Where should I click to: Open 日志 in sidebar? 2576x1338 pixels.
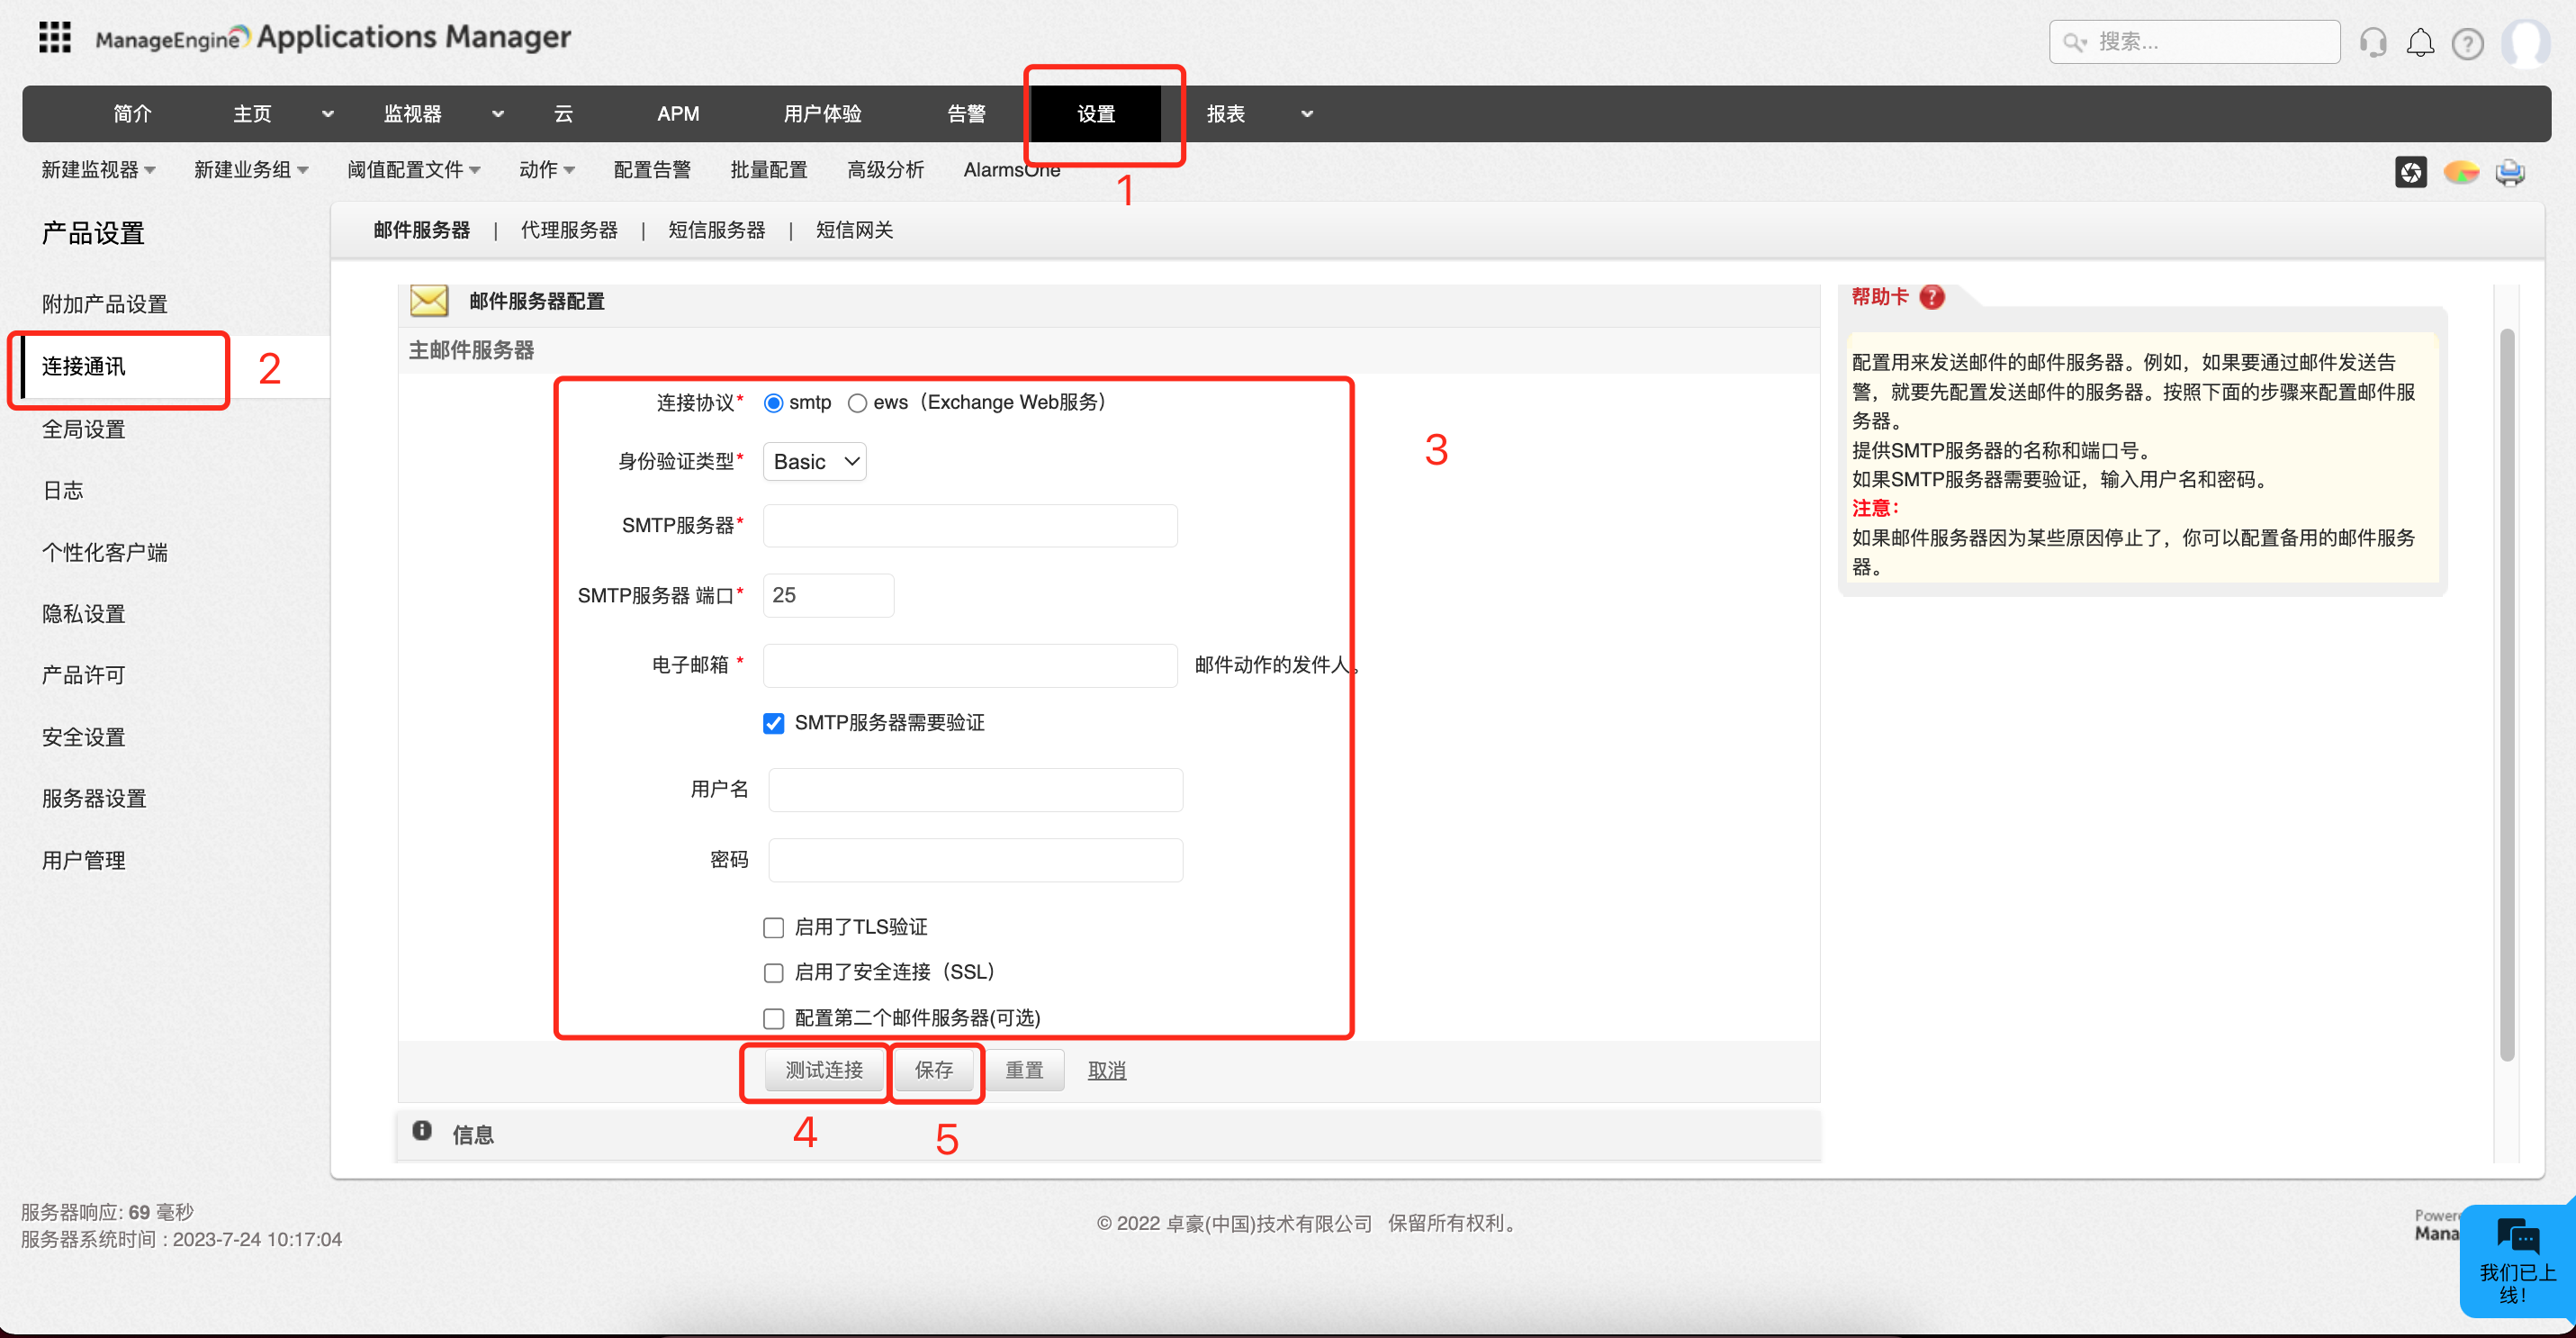point(62,490)
